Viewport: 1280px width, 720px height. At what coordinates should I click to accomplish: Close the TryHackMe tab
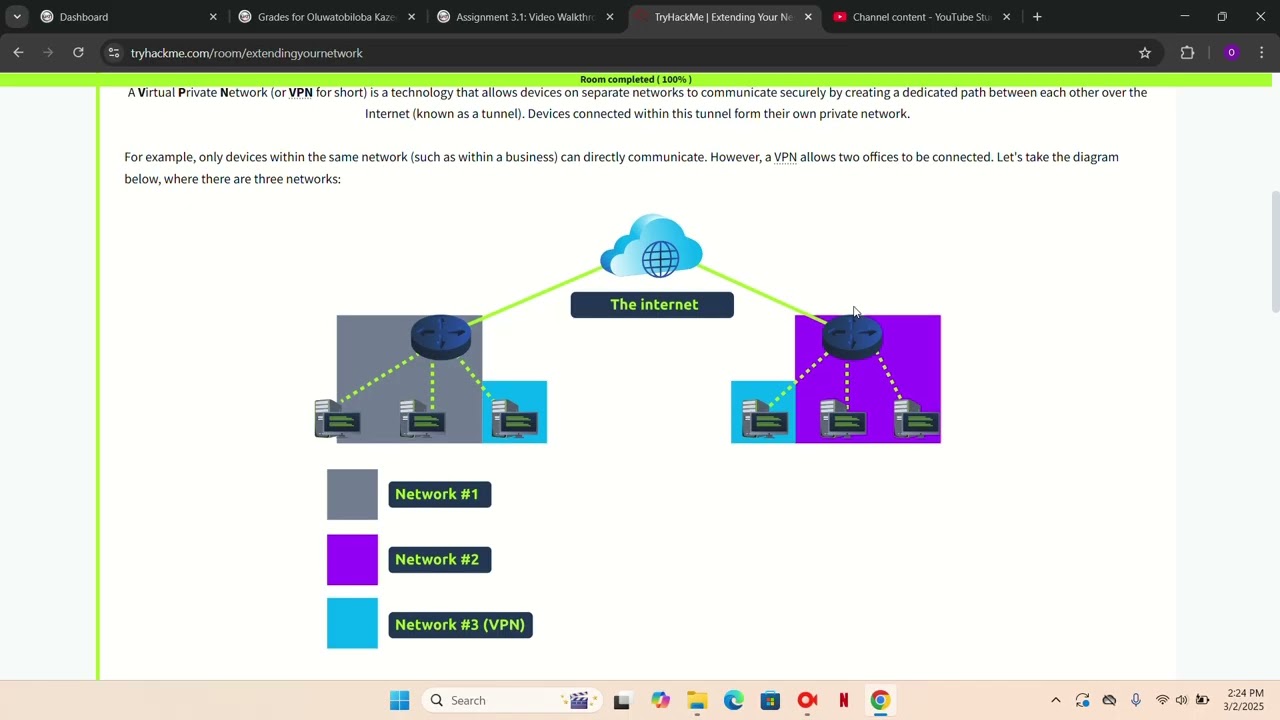pos(808,17)
